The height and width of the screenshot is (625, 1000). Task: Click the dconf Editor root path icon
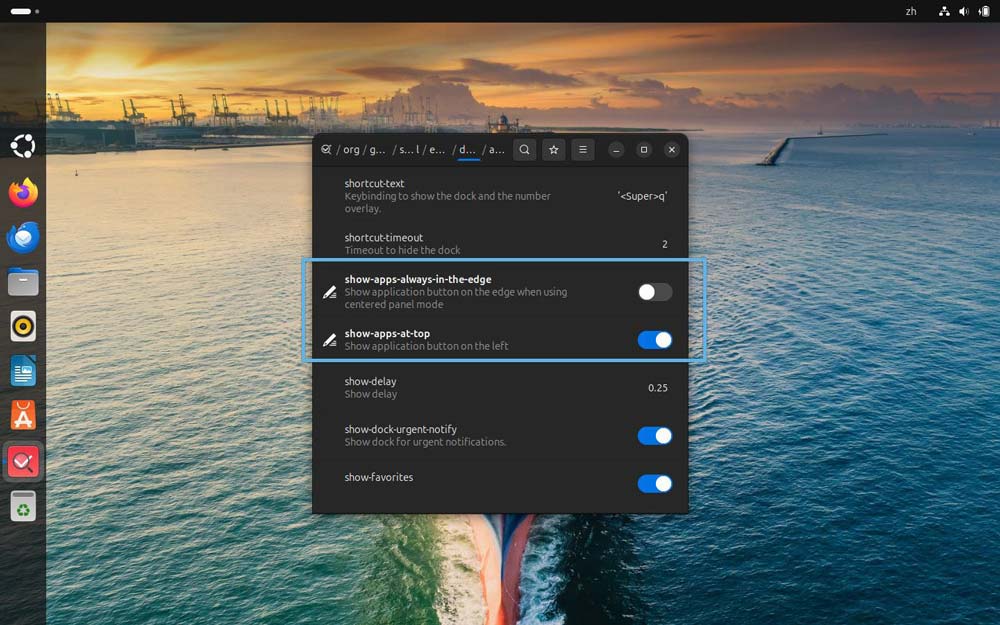pyautogui.click(x=326, y=150)
